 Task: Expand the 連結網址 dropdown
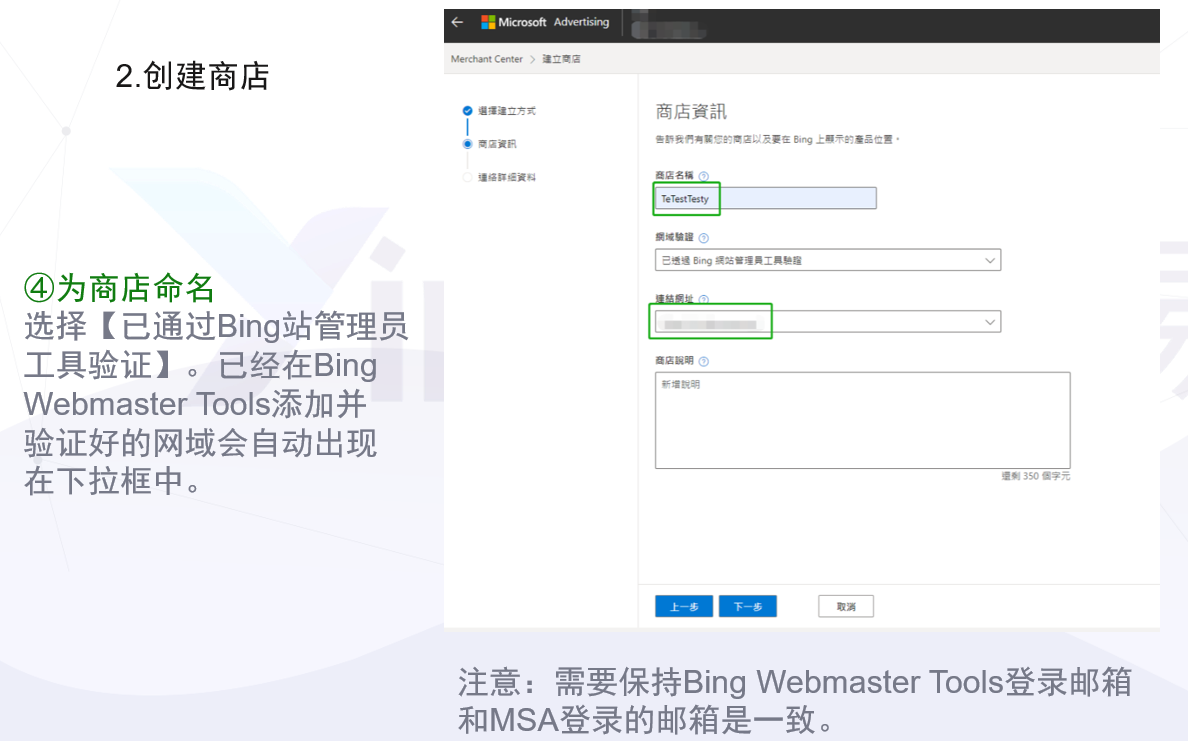827,322
